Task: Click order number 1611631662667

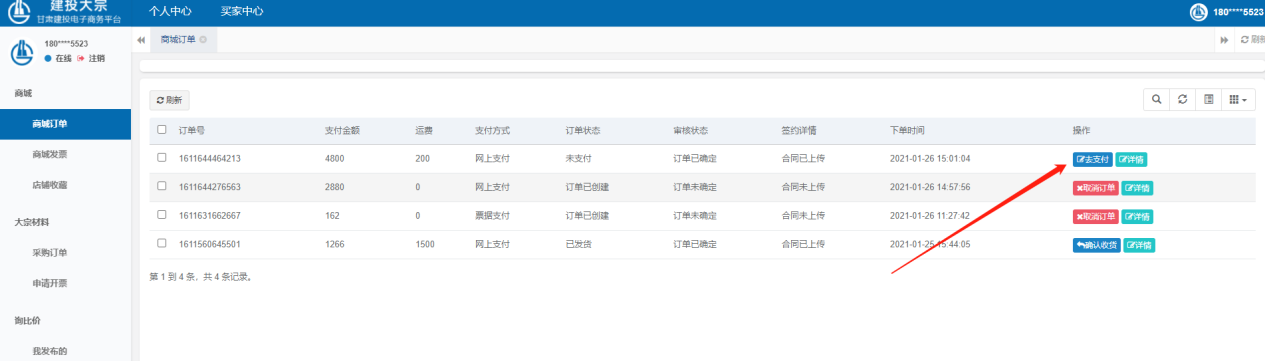Action: [x=210, y=216]
